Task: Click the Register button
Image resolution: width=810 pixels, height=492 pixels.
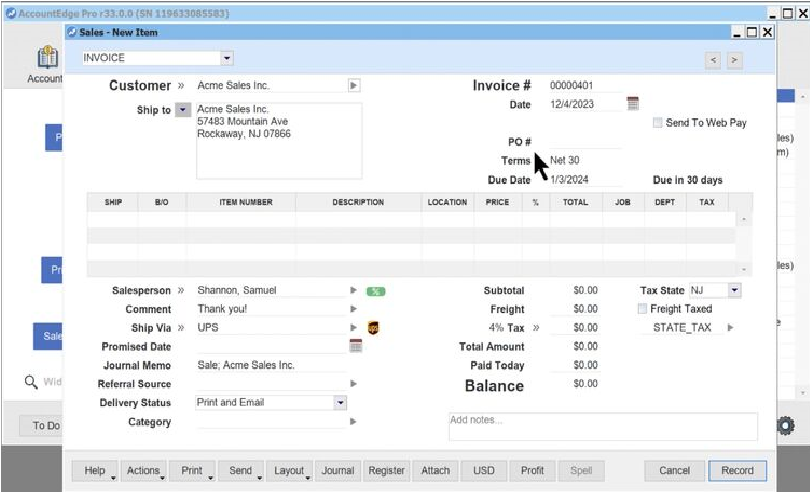Action: 386,471
